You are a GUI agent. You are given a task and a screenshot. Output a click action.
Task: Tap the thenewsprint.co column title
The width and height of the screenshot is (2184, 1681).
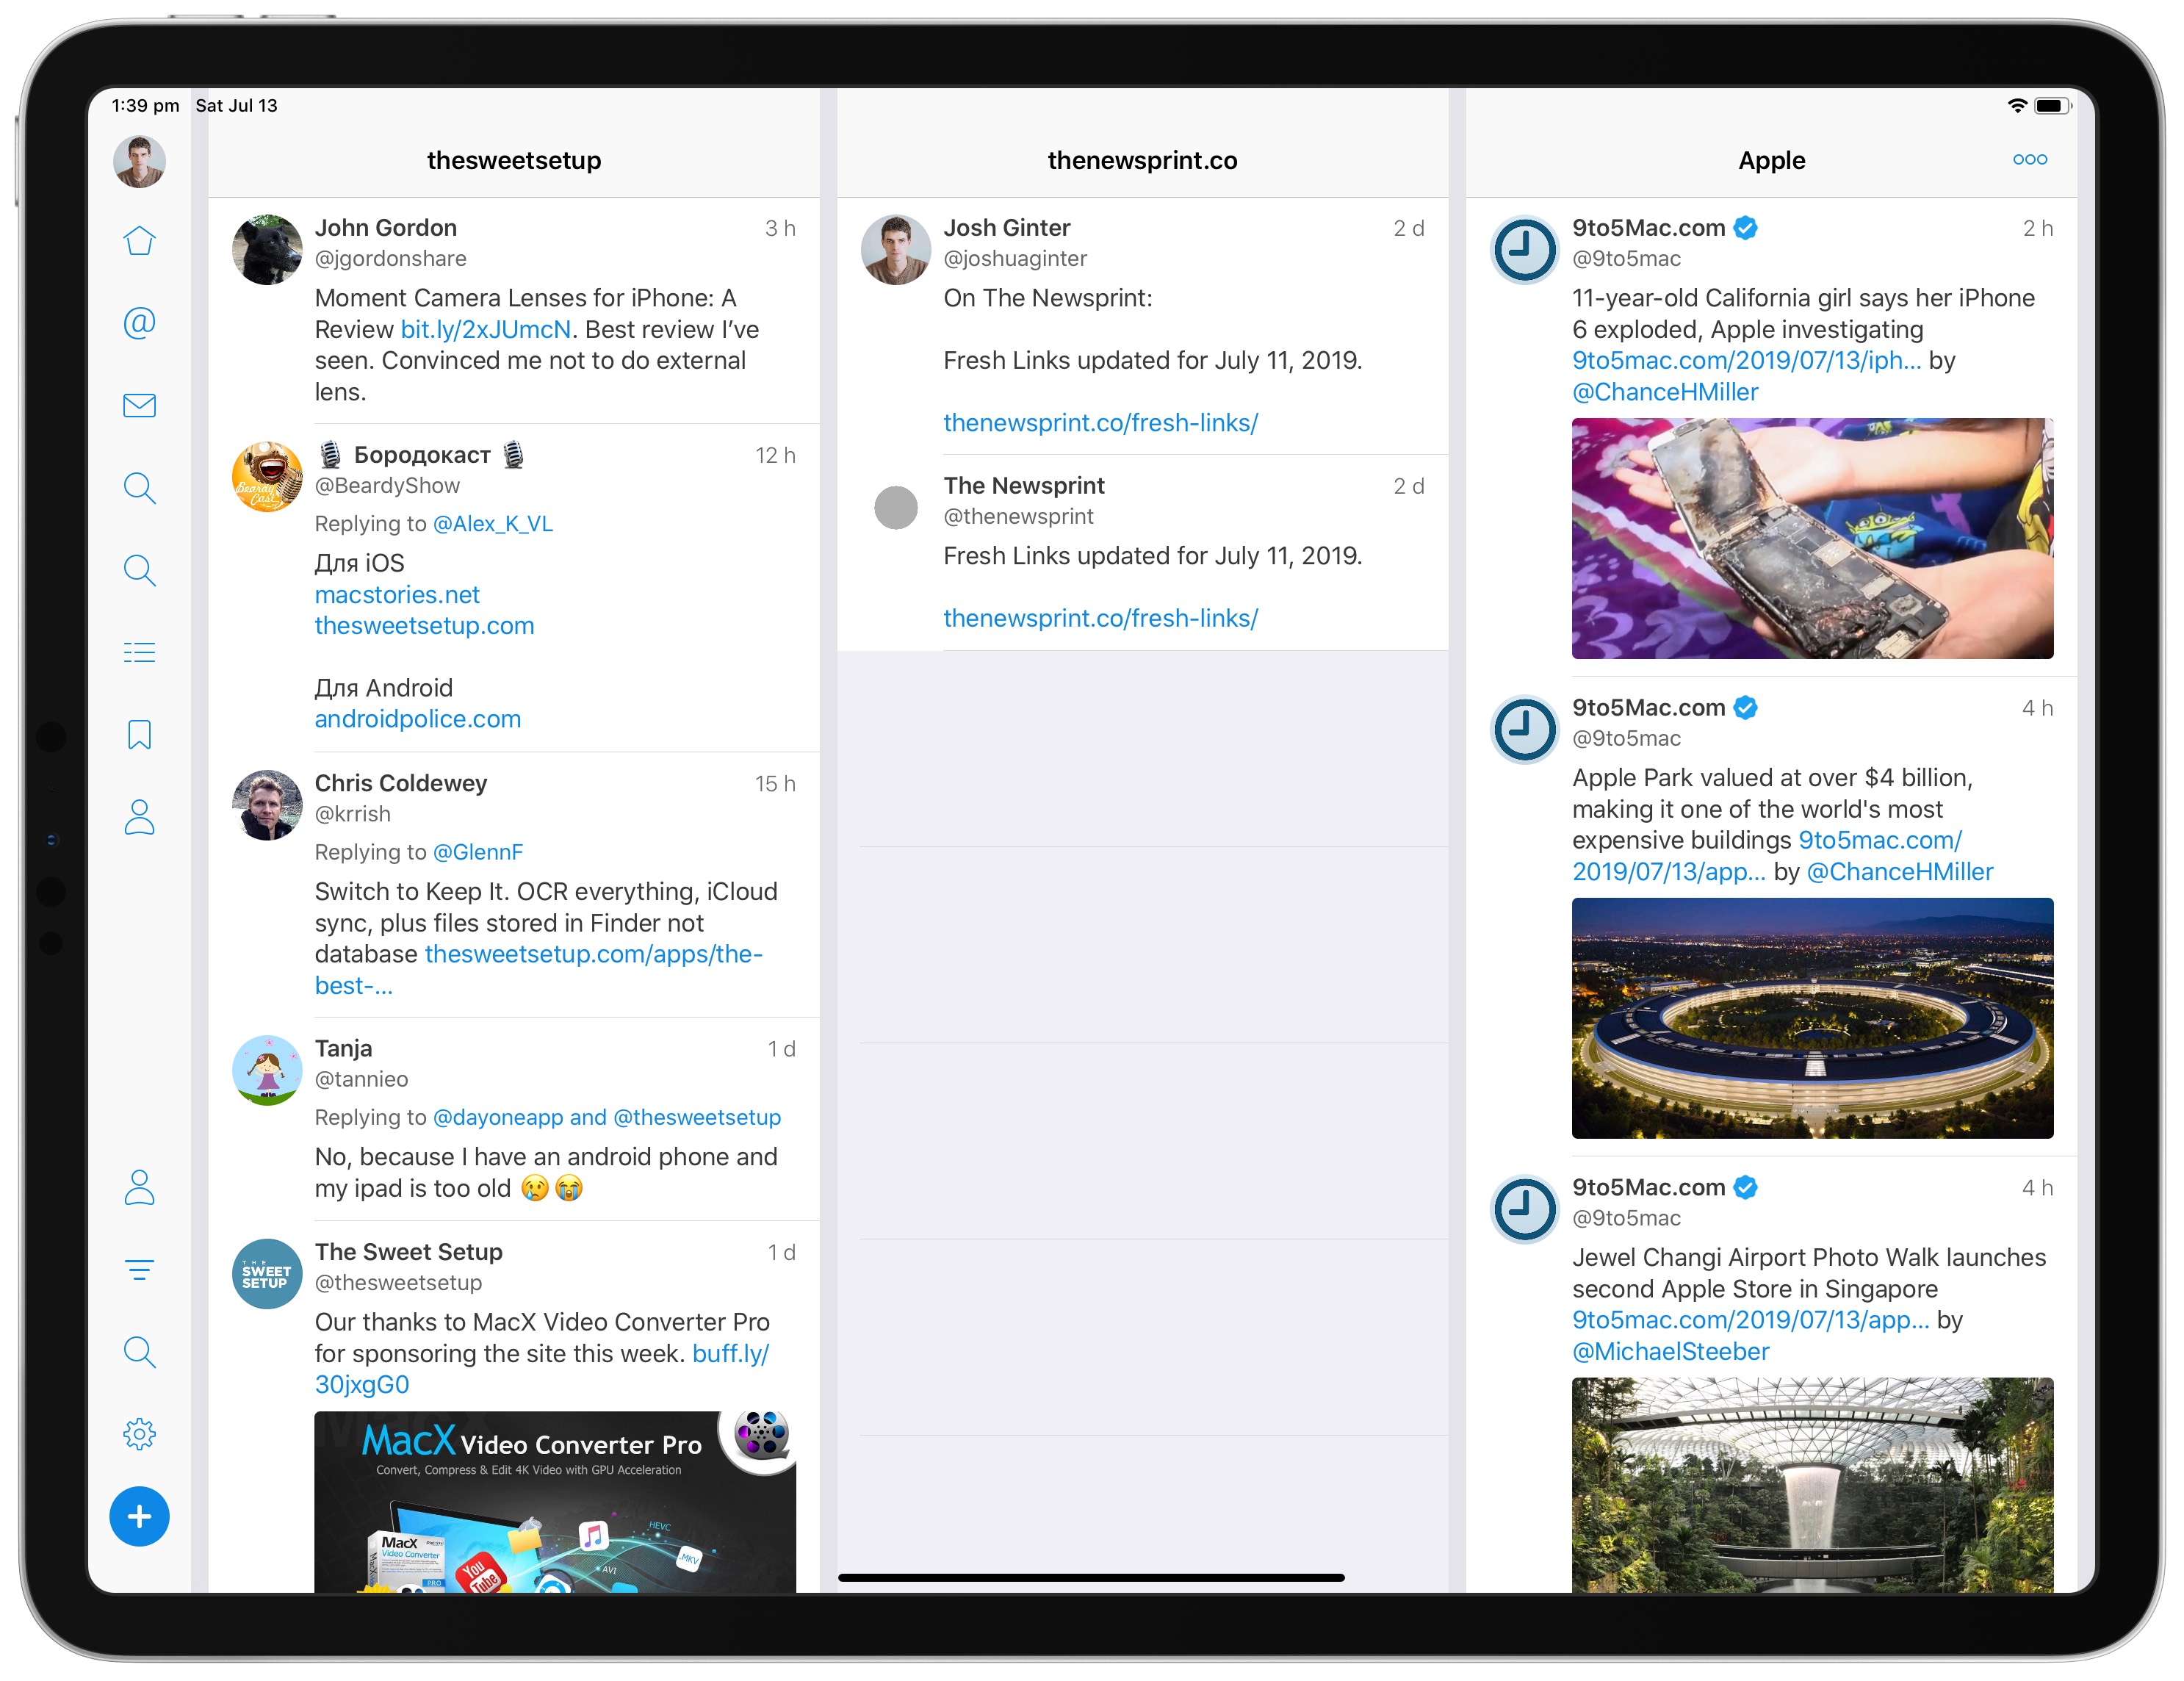pyautogui.click(x=1142, y=160)
